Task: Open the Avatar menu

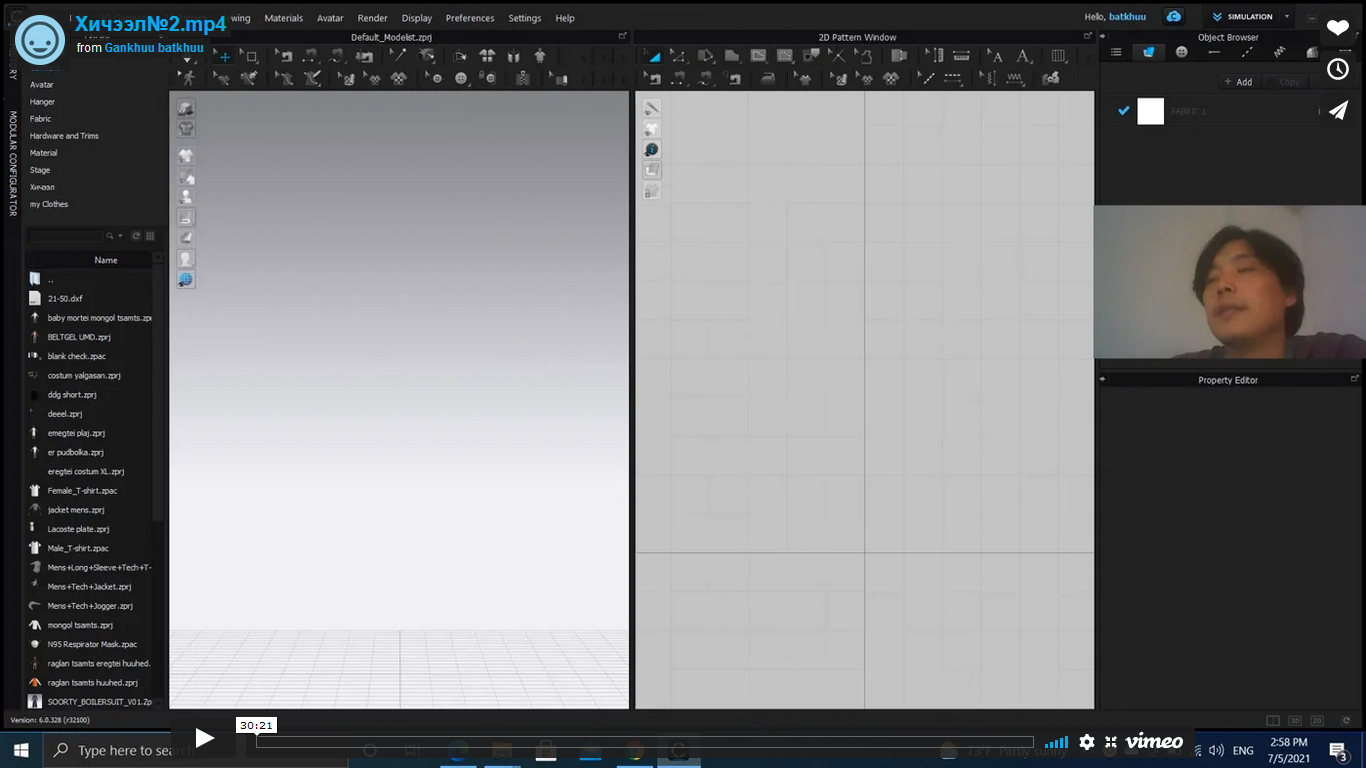Action: click(330, 18)
